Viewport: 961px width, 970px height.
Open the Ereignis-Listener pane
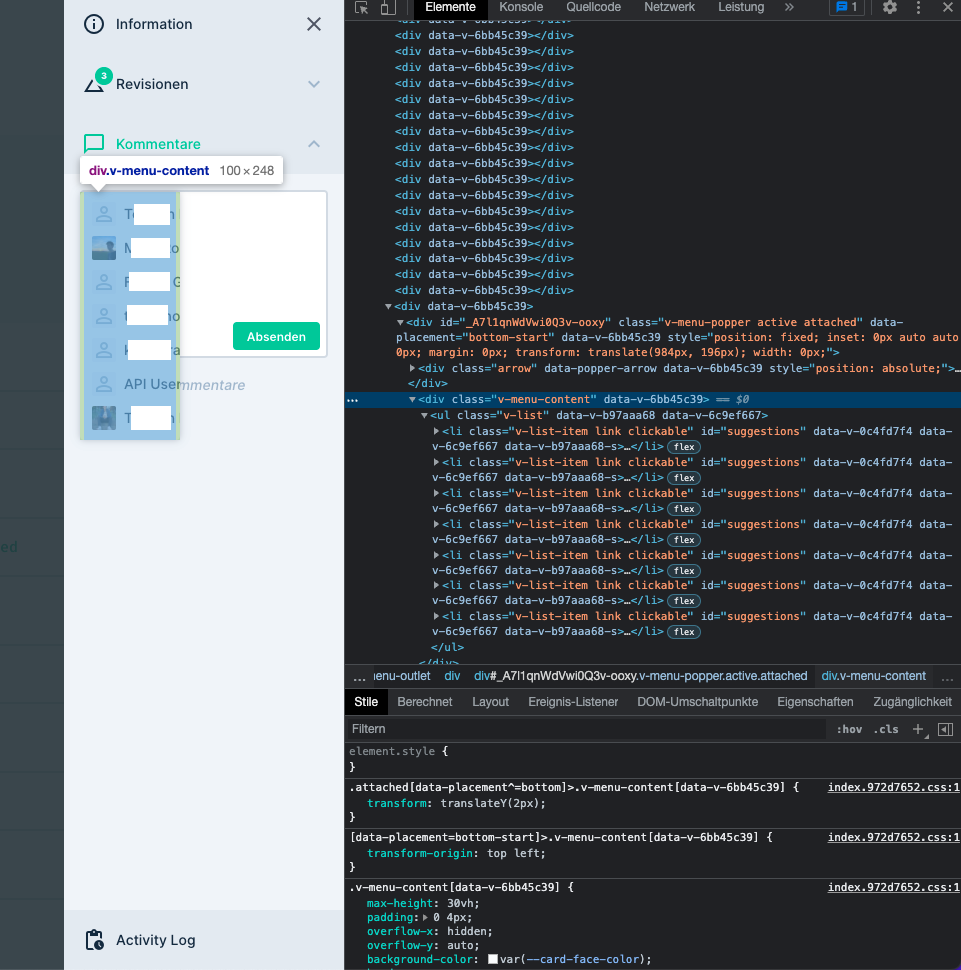click(x=573, y=702)
